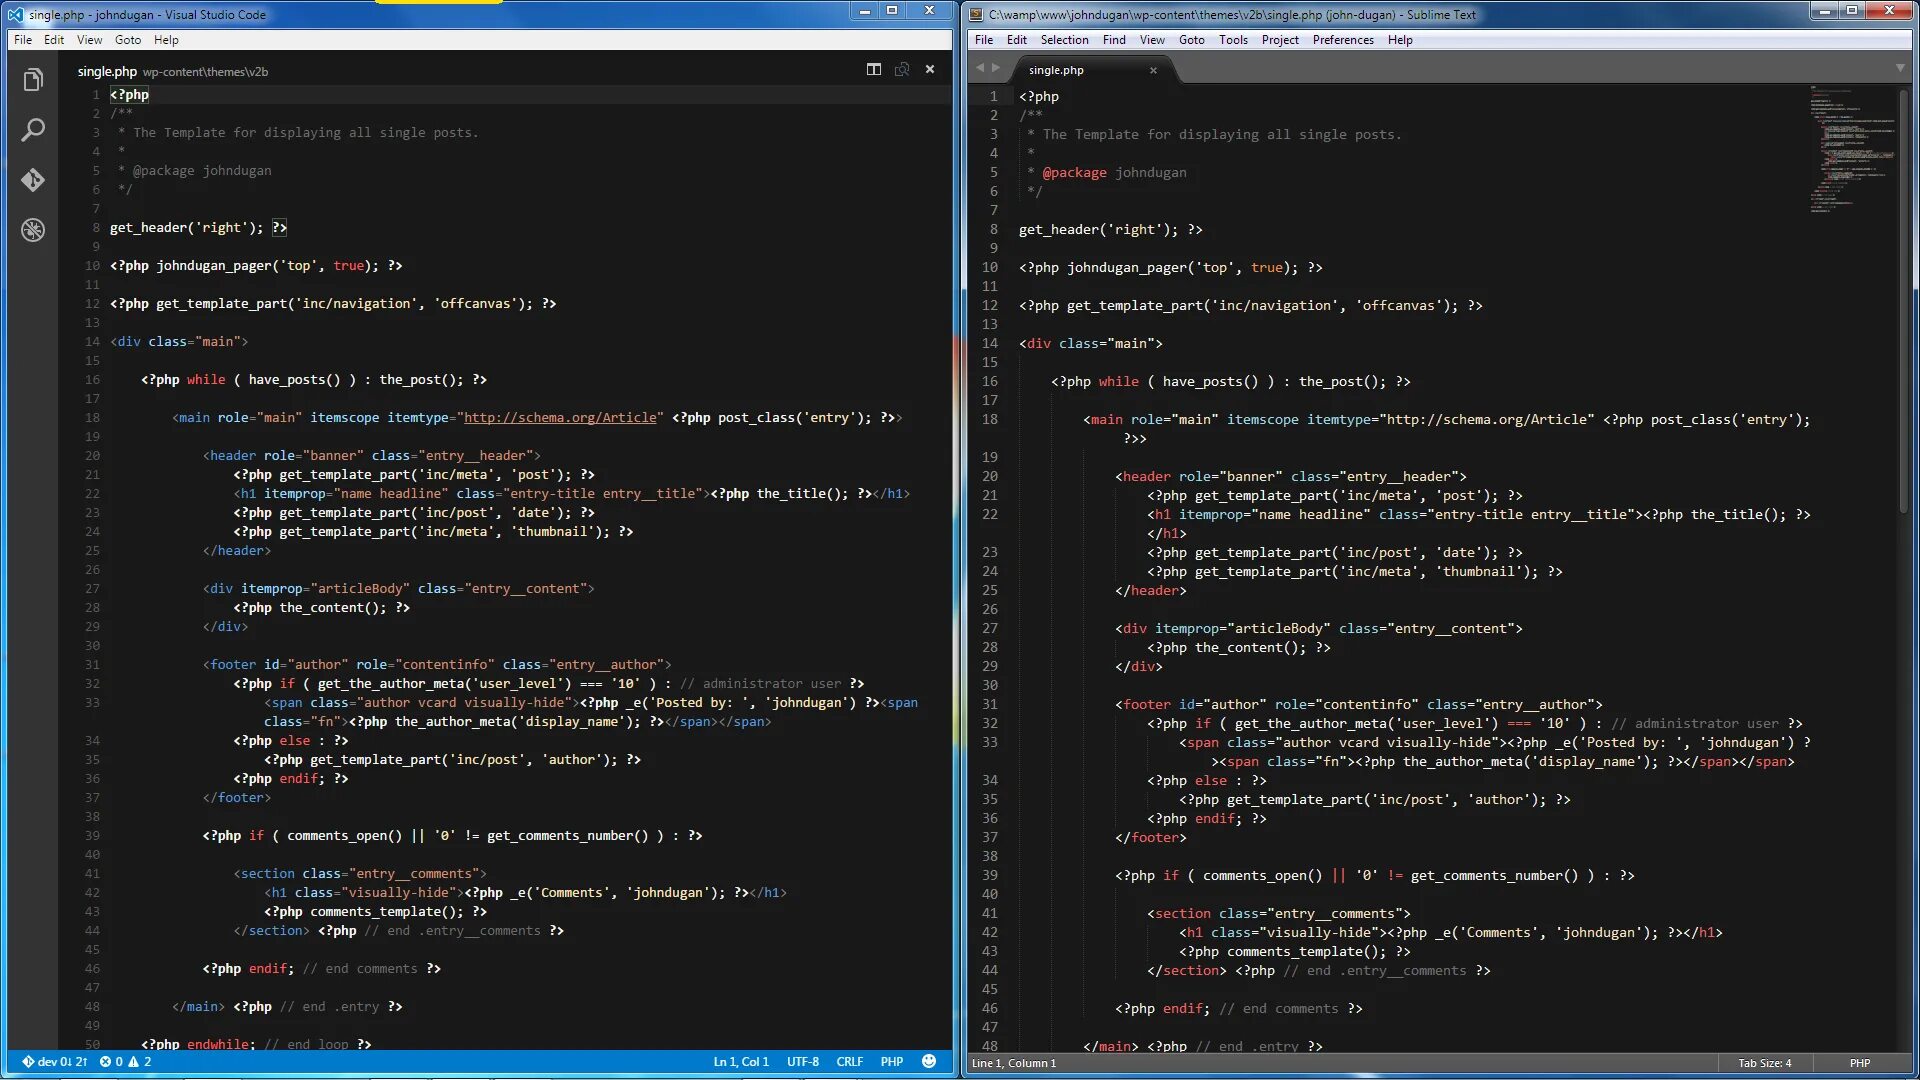Open the tab list dropdown arrow in Sublime
The width and height of the screenshot is (1920, 1080).
(x=1899, y=68)
